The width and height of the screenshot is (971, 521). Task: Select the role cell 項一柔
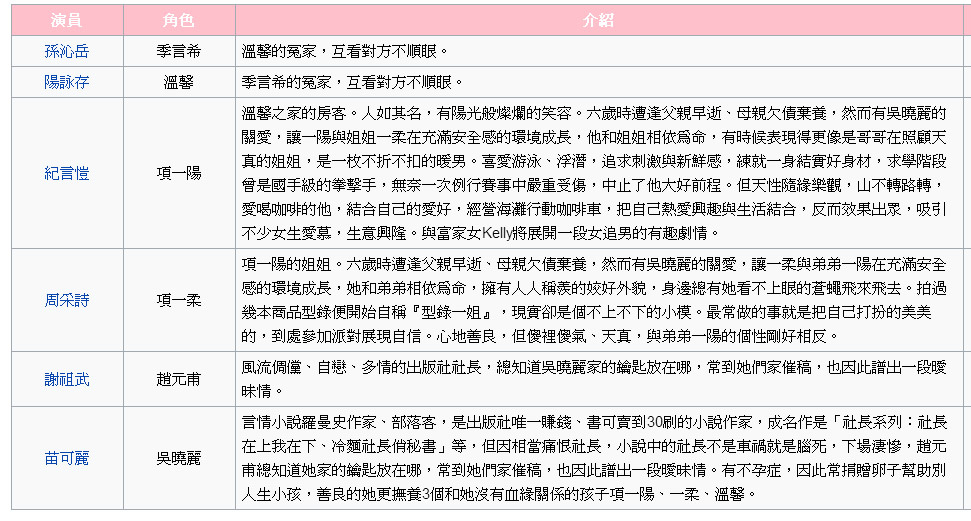(x=179, y=300)
